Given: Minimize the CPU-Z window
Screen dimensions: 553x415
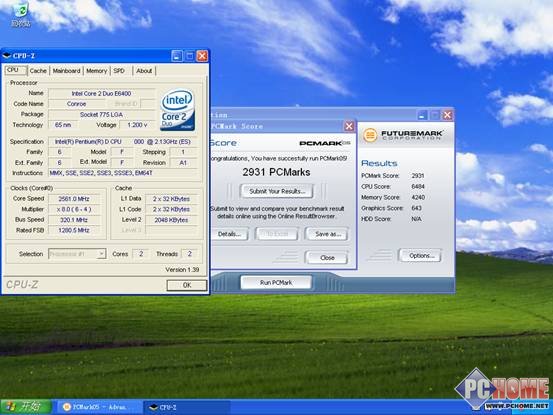Looking at the screenshot, I should pos(177,56).
